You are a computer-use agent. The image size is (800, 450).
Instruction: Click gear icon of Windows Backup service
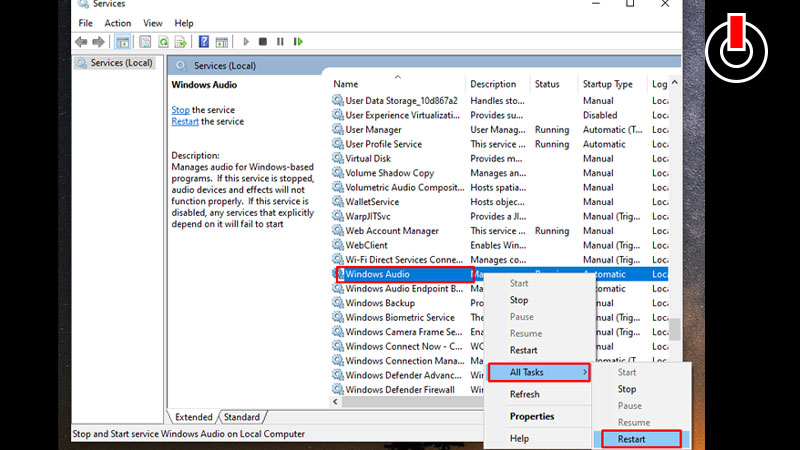click(338, 303)
